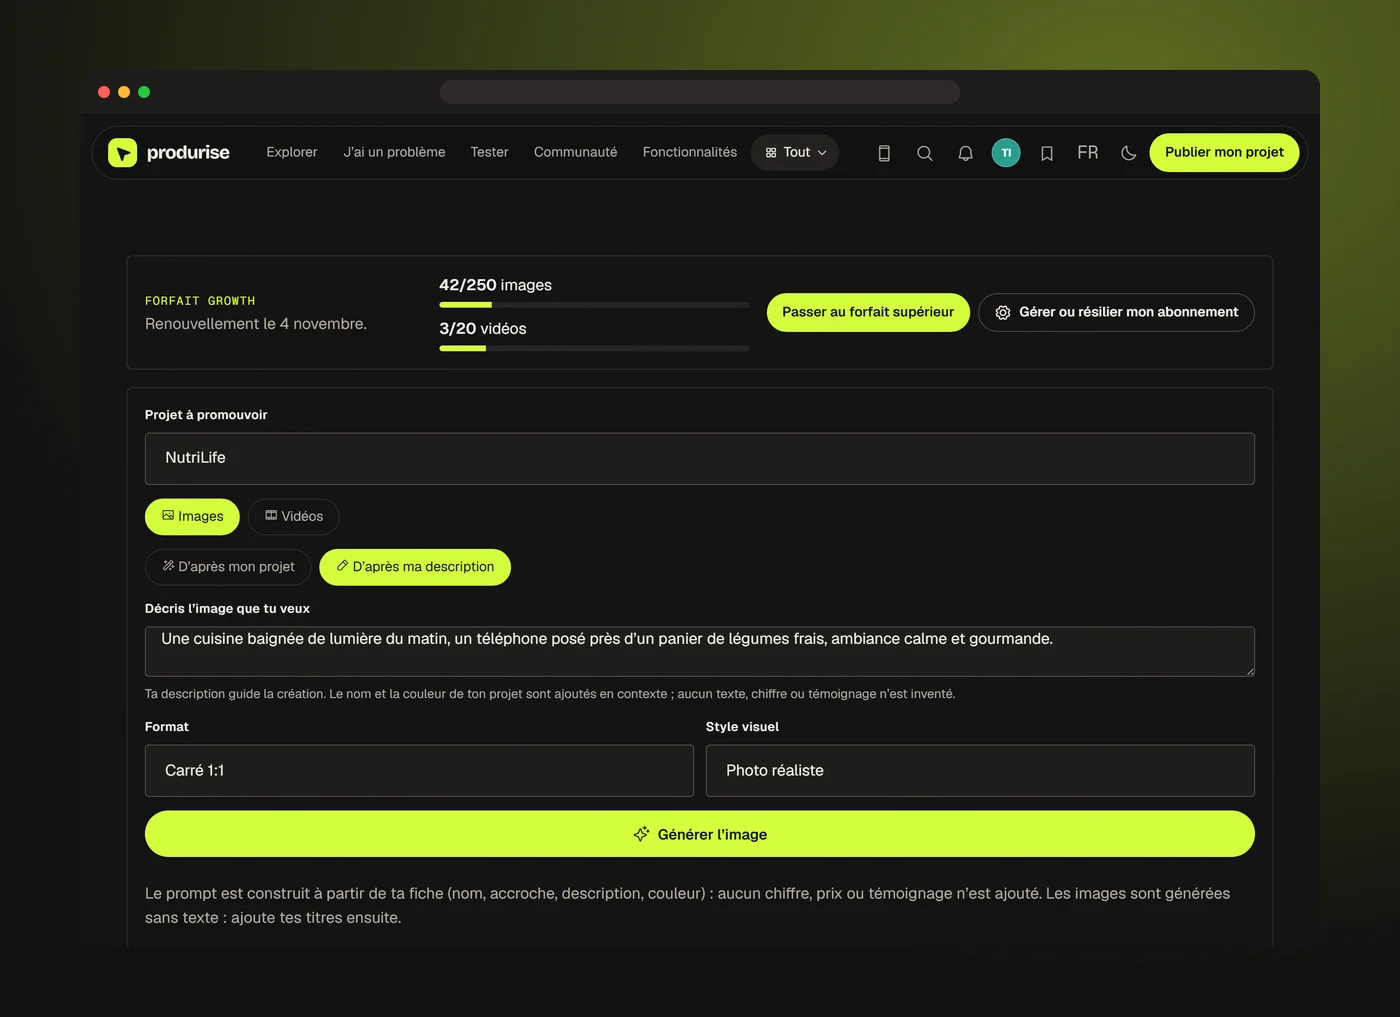
Task: Go to Explorer in navigation
Action: click(x=292, y=152)
